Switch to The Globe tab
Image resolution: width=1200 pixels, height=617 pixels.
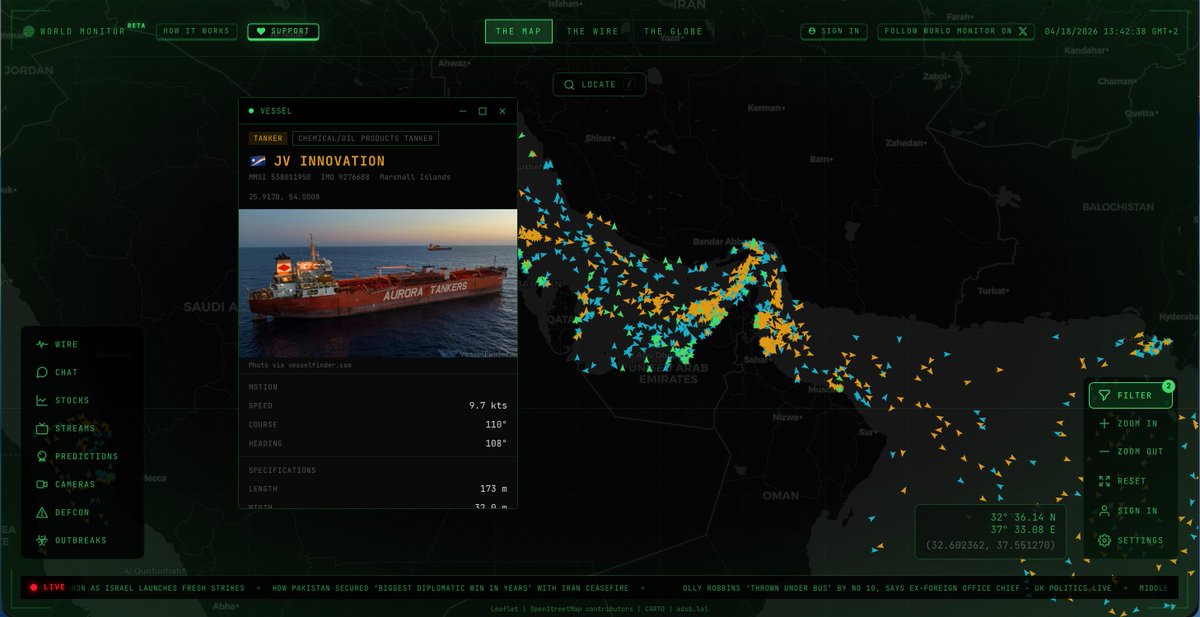672,31
